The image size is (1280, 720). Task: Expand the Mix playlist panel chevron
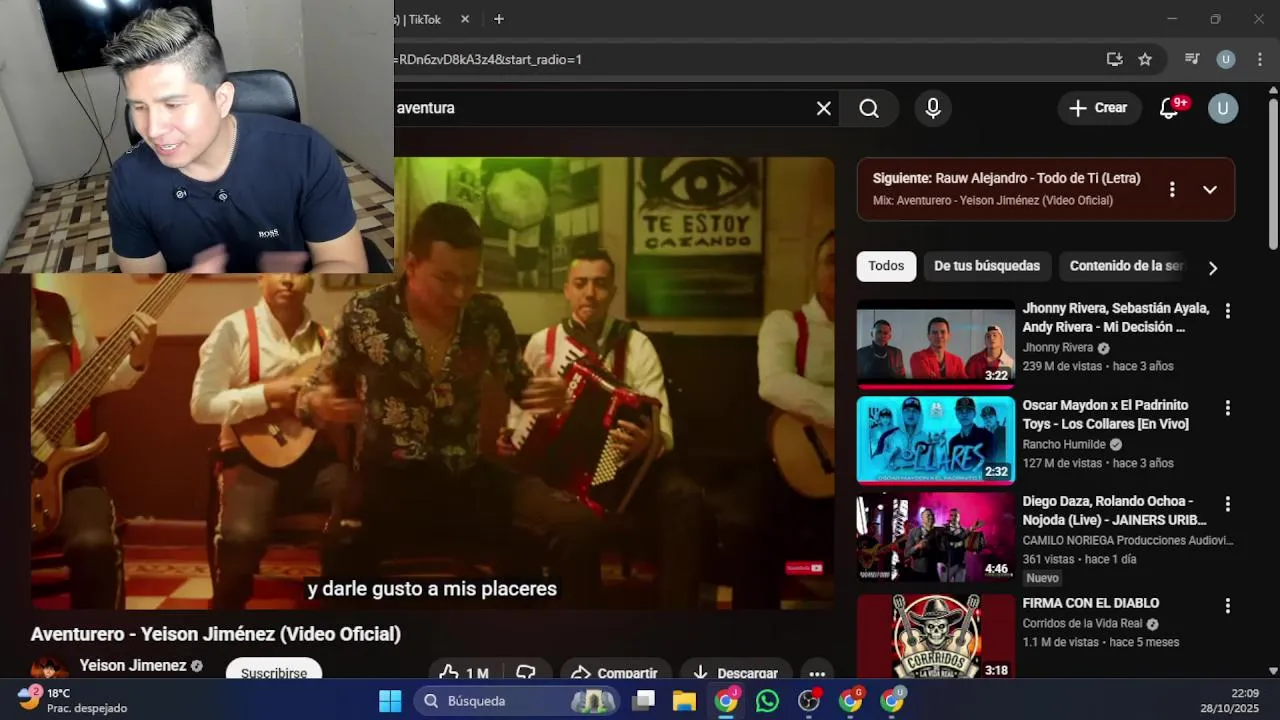pos(1210,189)
